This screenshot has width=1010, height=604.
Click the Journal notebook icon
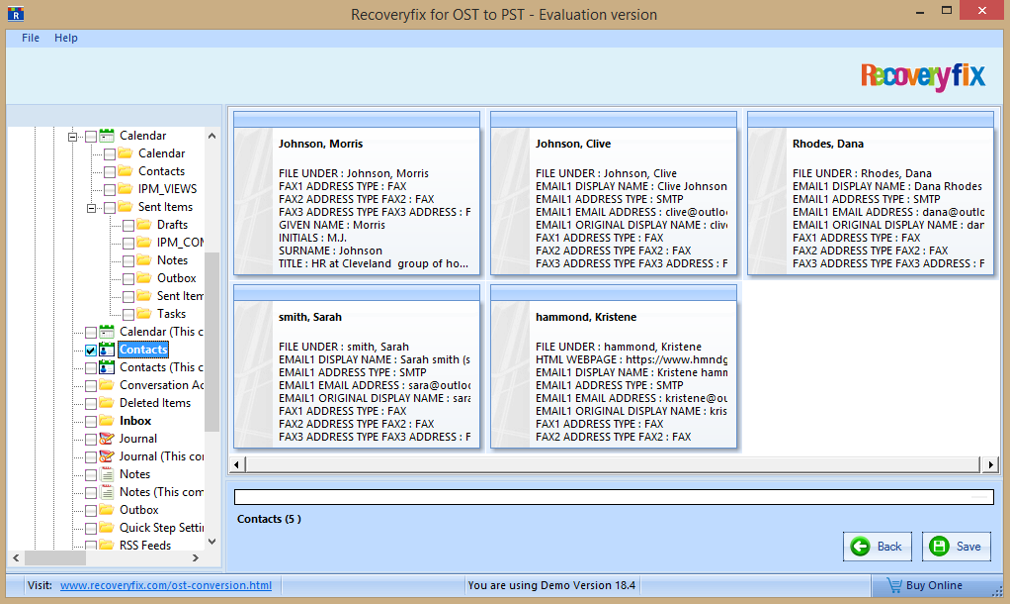click(107, 439)
